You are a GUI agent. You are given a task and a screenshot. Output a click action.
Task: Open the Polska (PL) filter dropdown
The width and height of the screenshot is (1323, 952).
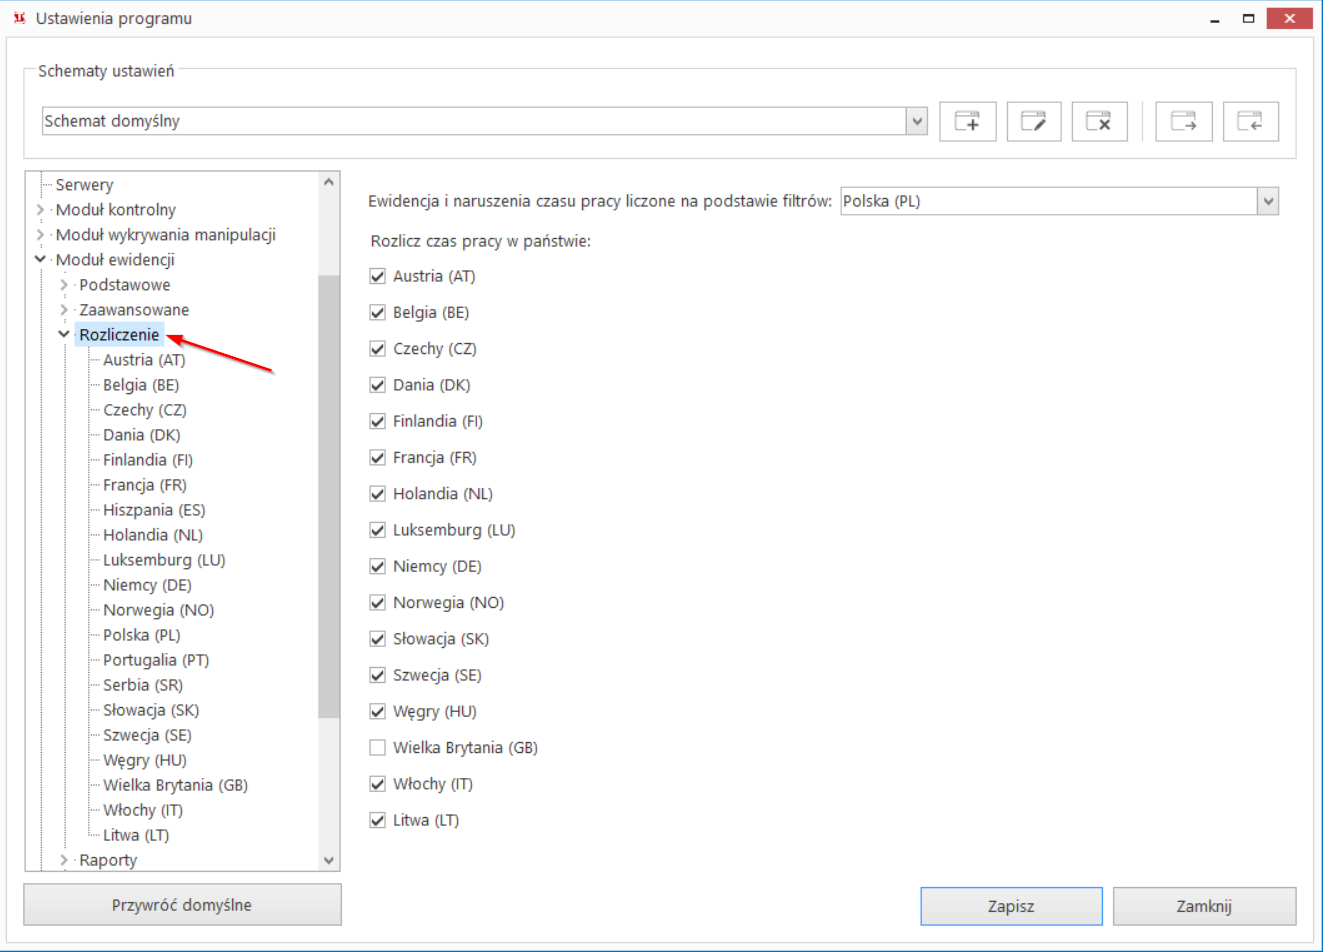point(1268,201)
